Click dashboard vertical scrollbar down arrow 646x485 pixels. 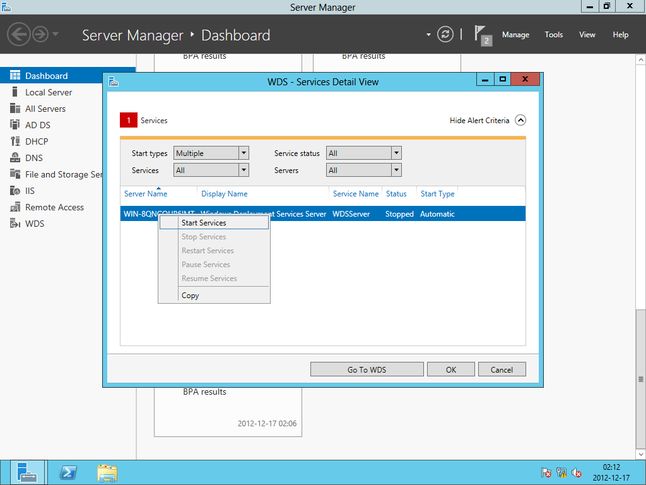(641, 454)
